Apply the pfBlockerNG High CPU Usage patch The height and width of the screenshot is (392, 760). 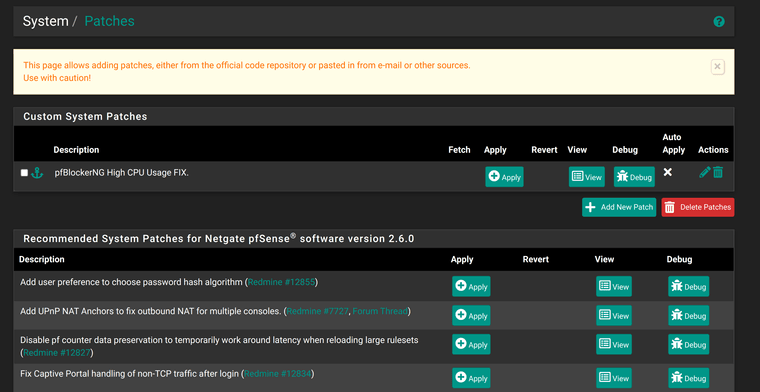tap(504, 177)
